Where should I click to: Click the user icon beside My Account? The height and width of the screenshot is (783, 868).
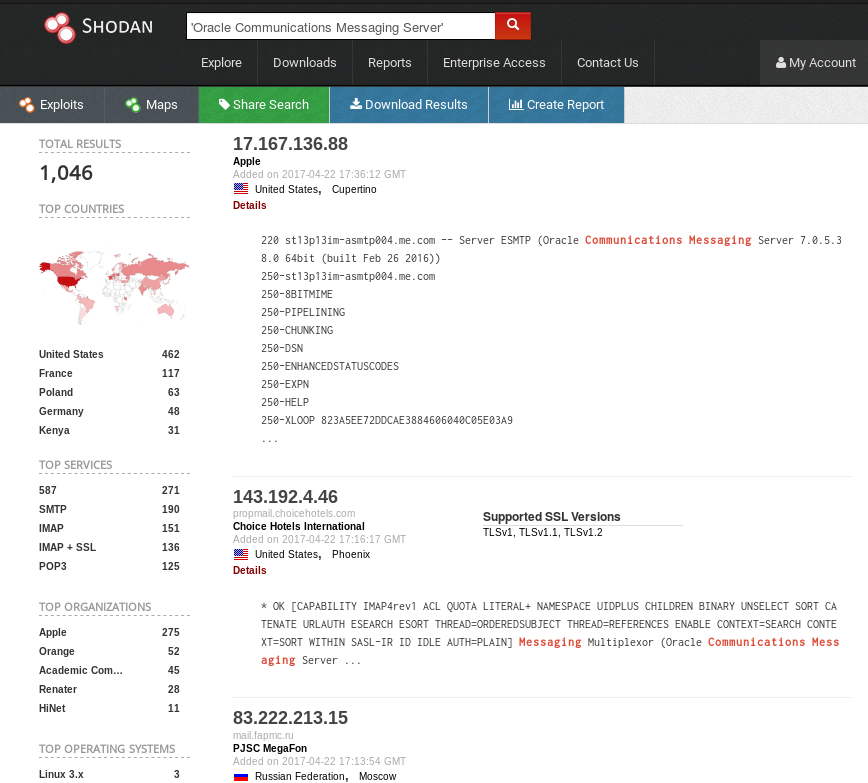coord(781,63)
